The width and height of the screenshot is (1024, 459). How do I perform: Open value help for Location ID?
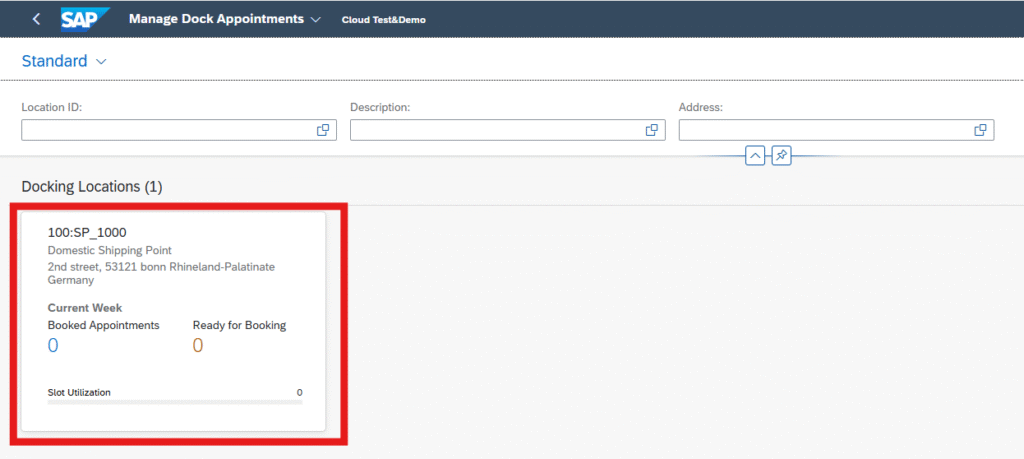coord(323,130)
